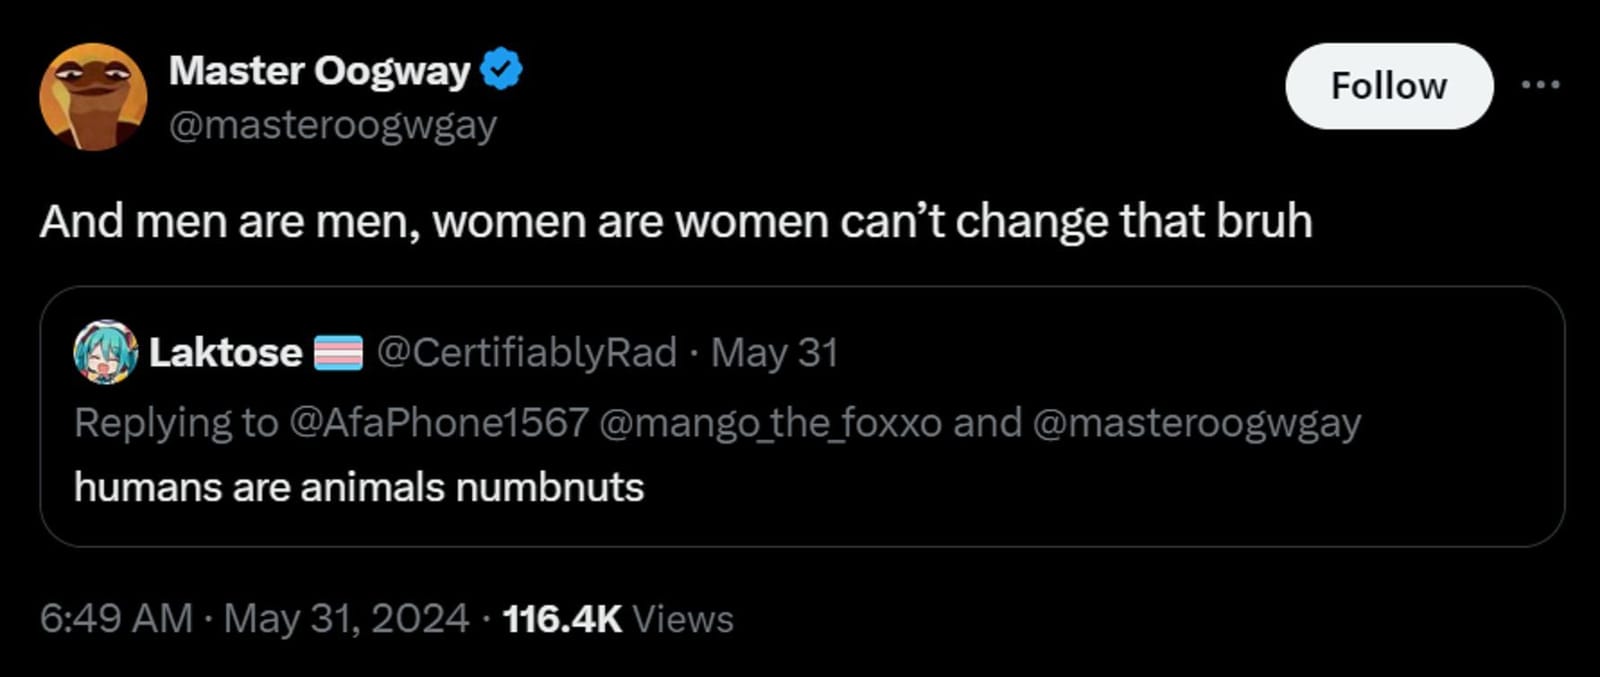Image resolution: width=1600 pixels, height=677 pixels.
Task: Select the Laktose display name
Action: (225, 352)
